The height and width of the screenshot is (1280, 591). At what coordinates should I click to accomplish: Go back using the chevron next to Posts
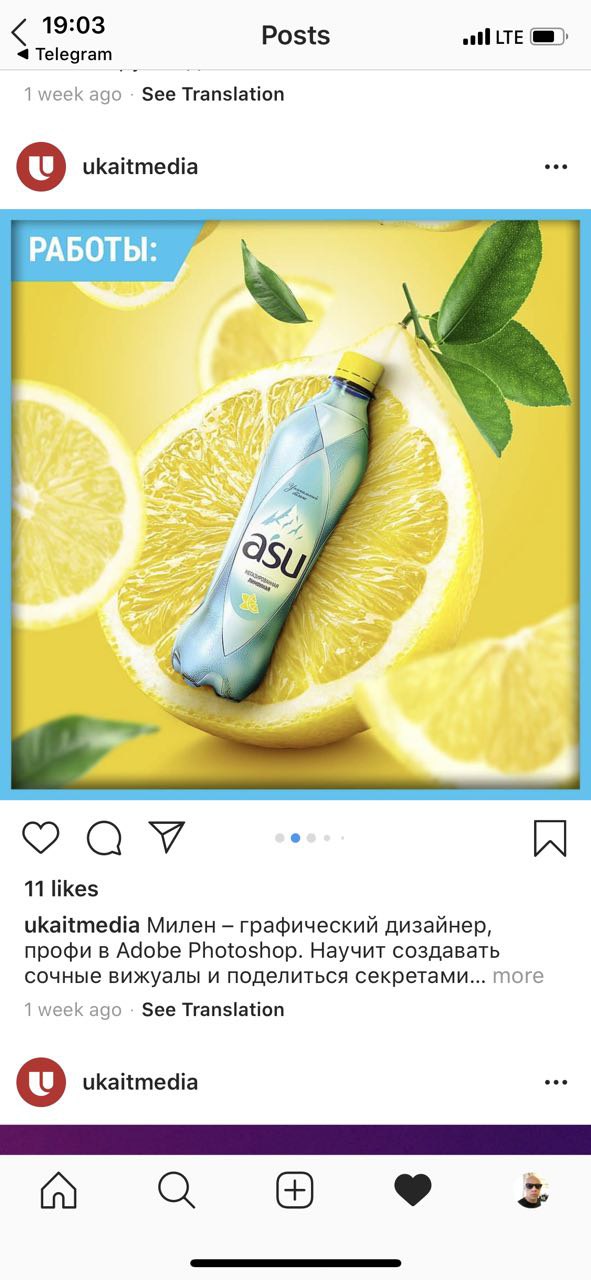19,33
